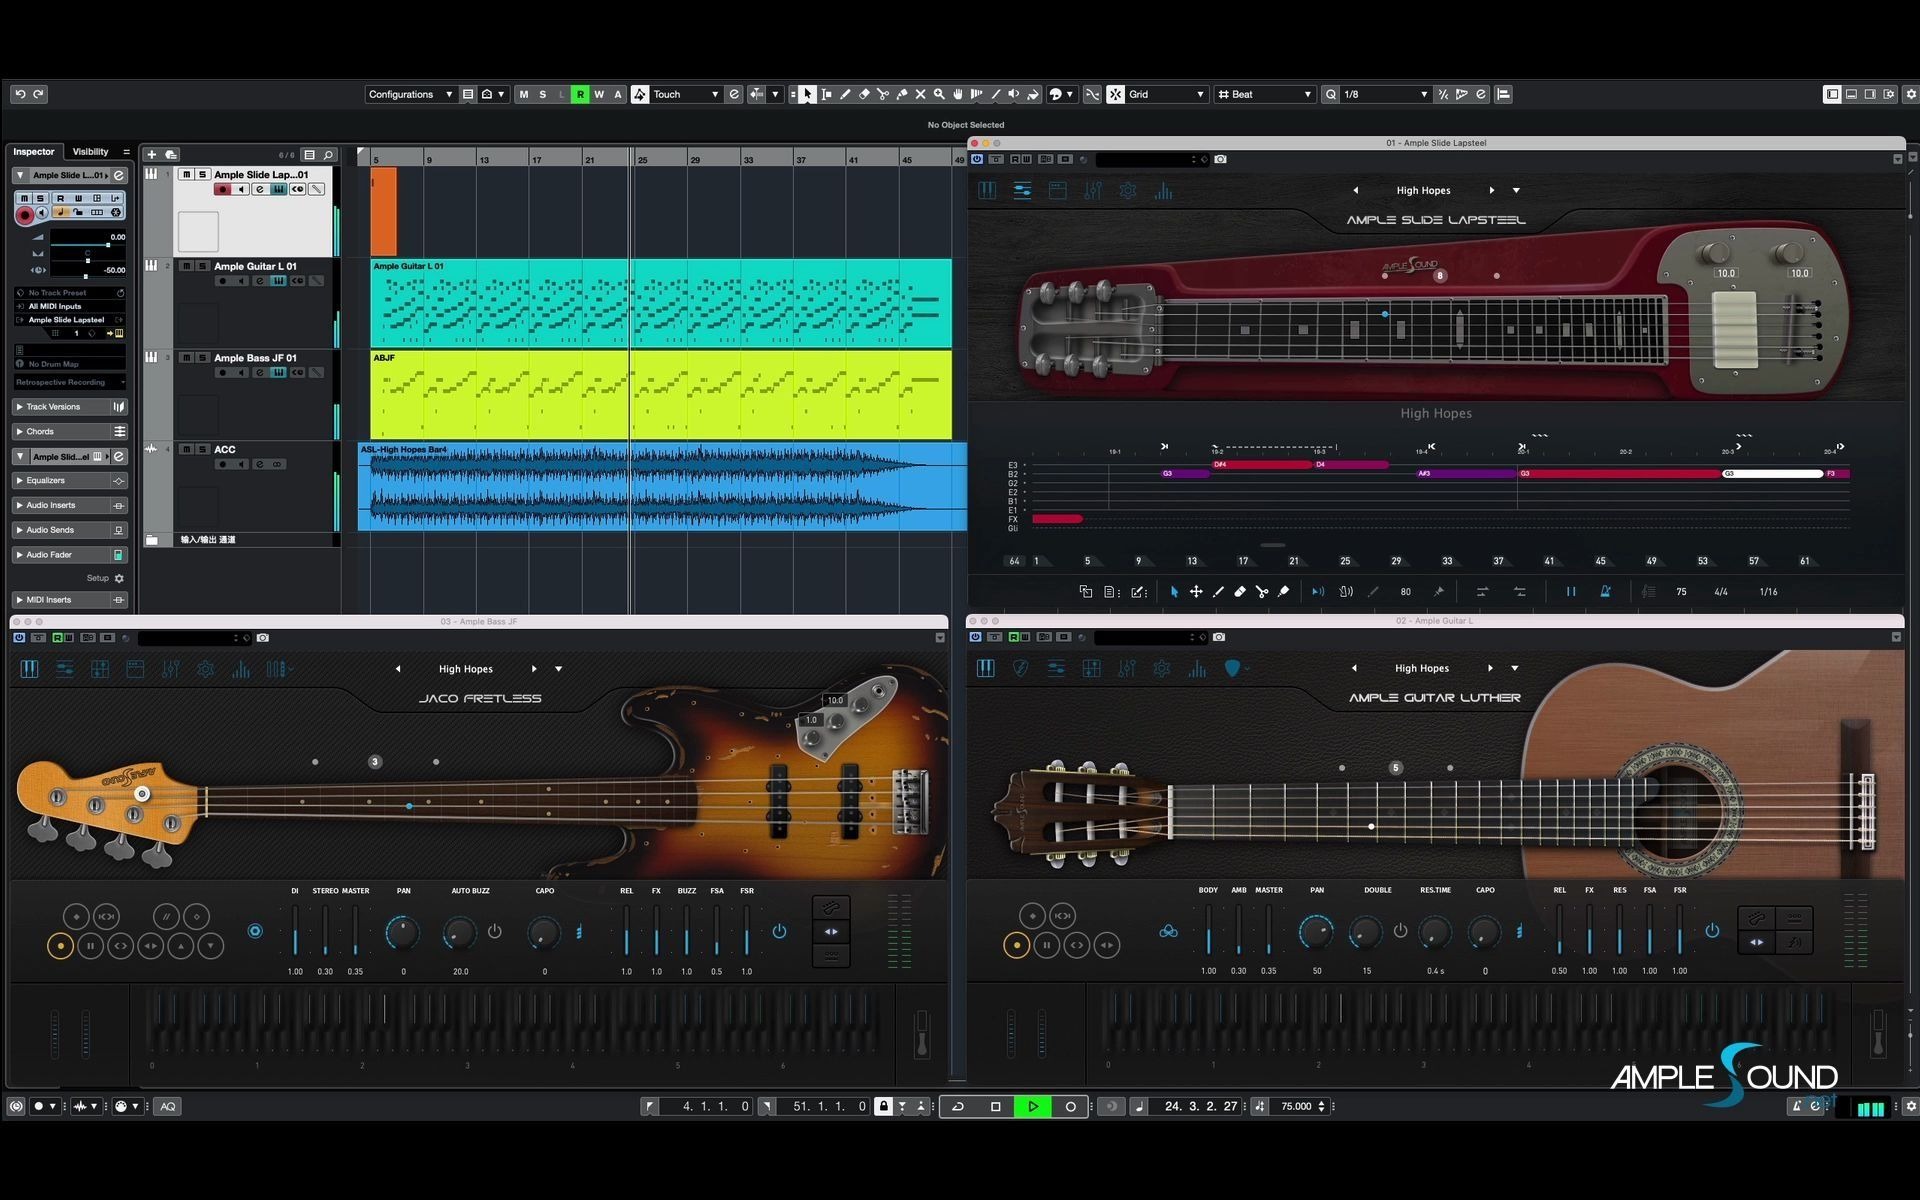Open the Beat grid type dropdown
Viewport: 1920px width, 1200px height.
coord(1264,94)
